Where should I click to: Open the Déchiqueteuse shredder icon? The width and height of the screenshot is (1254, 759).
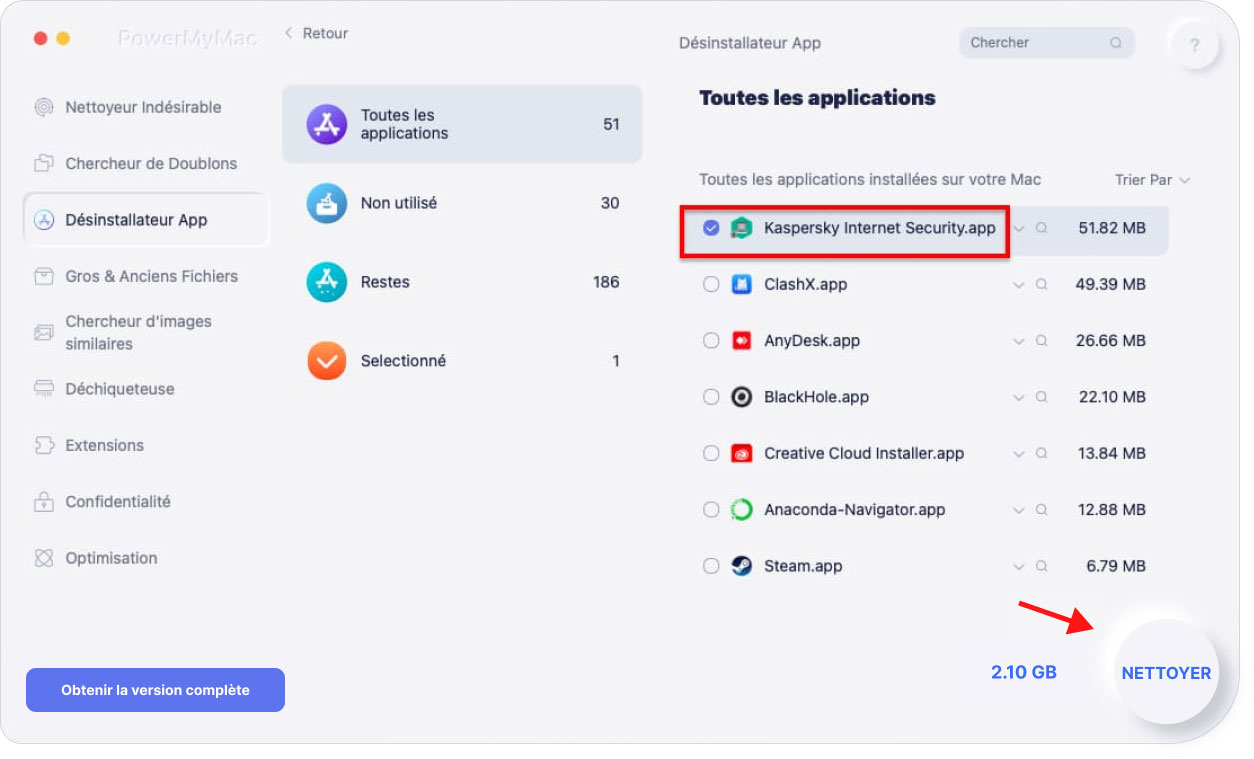coord(43,389)
